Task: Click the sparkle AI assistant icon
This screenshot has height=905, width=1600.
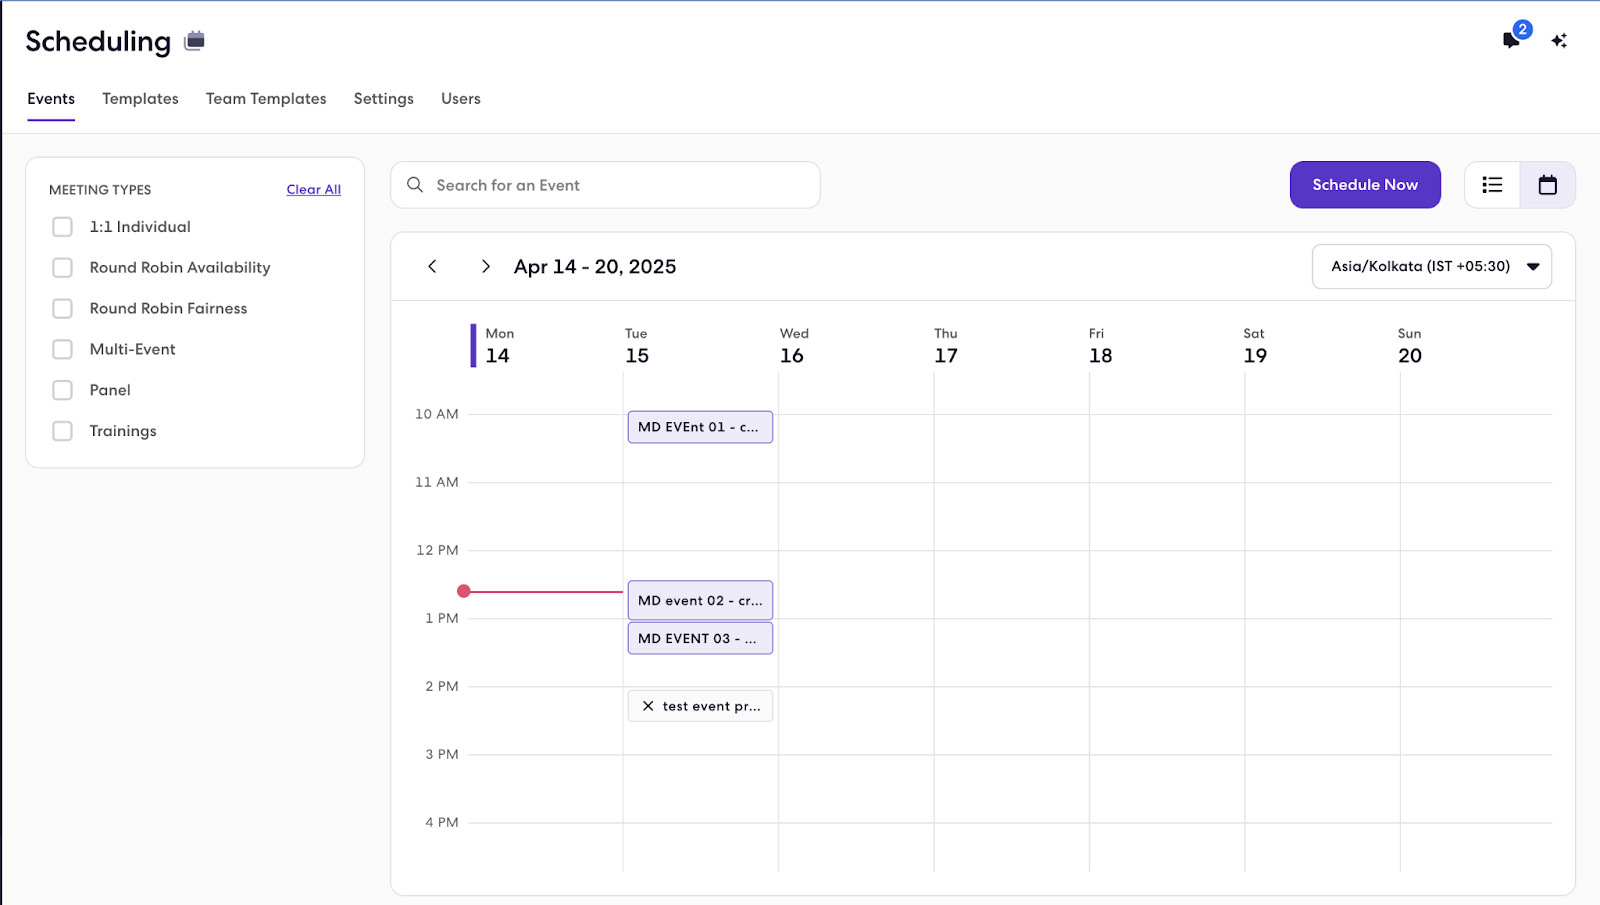Action: click(1559, 40)
